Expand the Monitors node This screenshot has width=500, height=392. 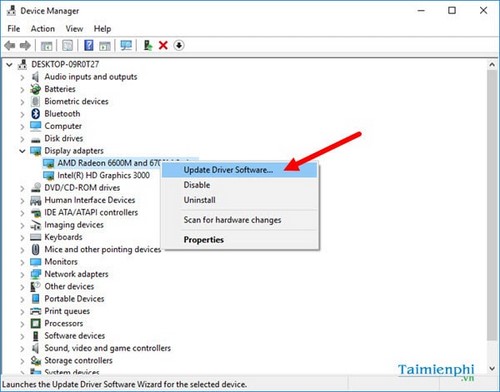22,262
